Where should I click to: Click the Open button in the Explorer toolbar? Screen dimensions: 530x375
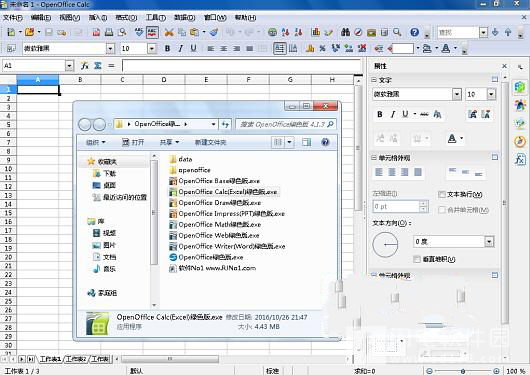point(133,142)
